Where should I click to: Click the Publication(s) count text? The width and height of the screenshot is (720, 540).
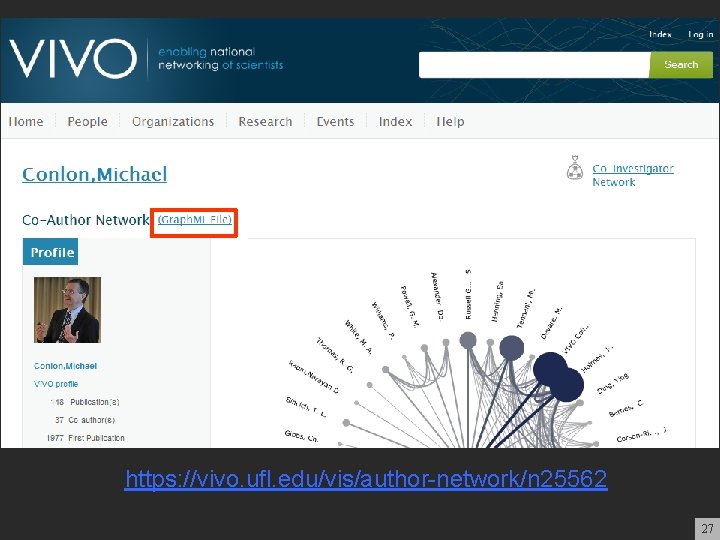tap(85, 402)
